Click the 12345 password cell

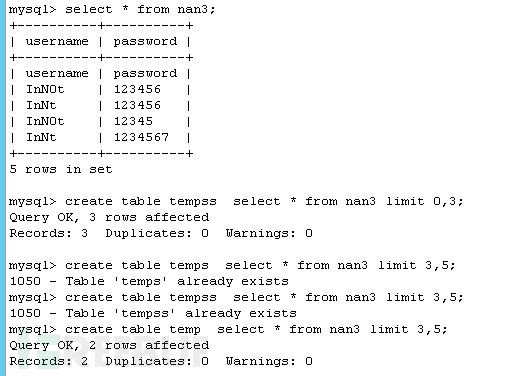(x=133, y=121)
